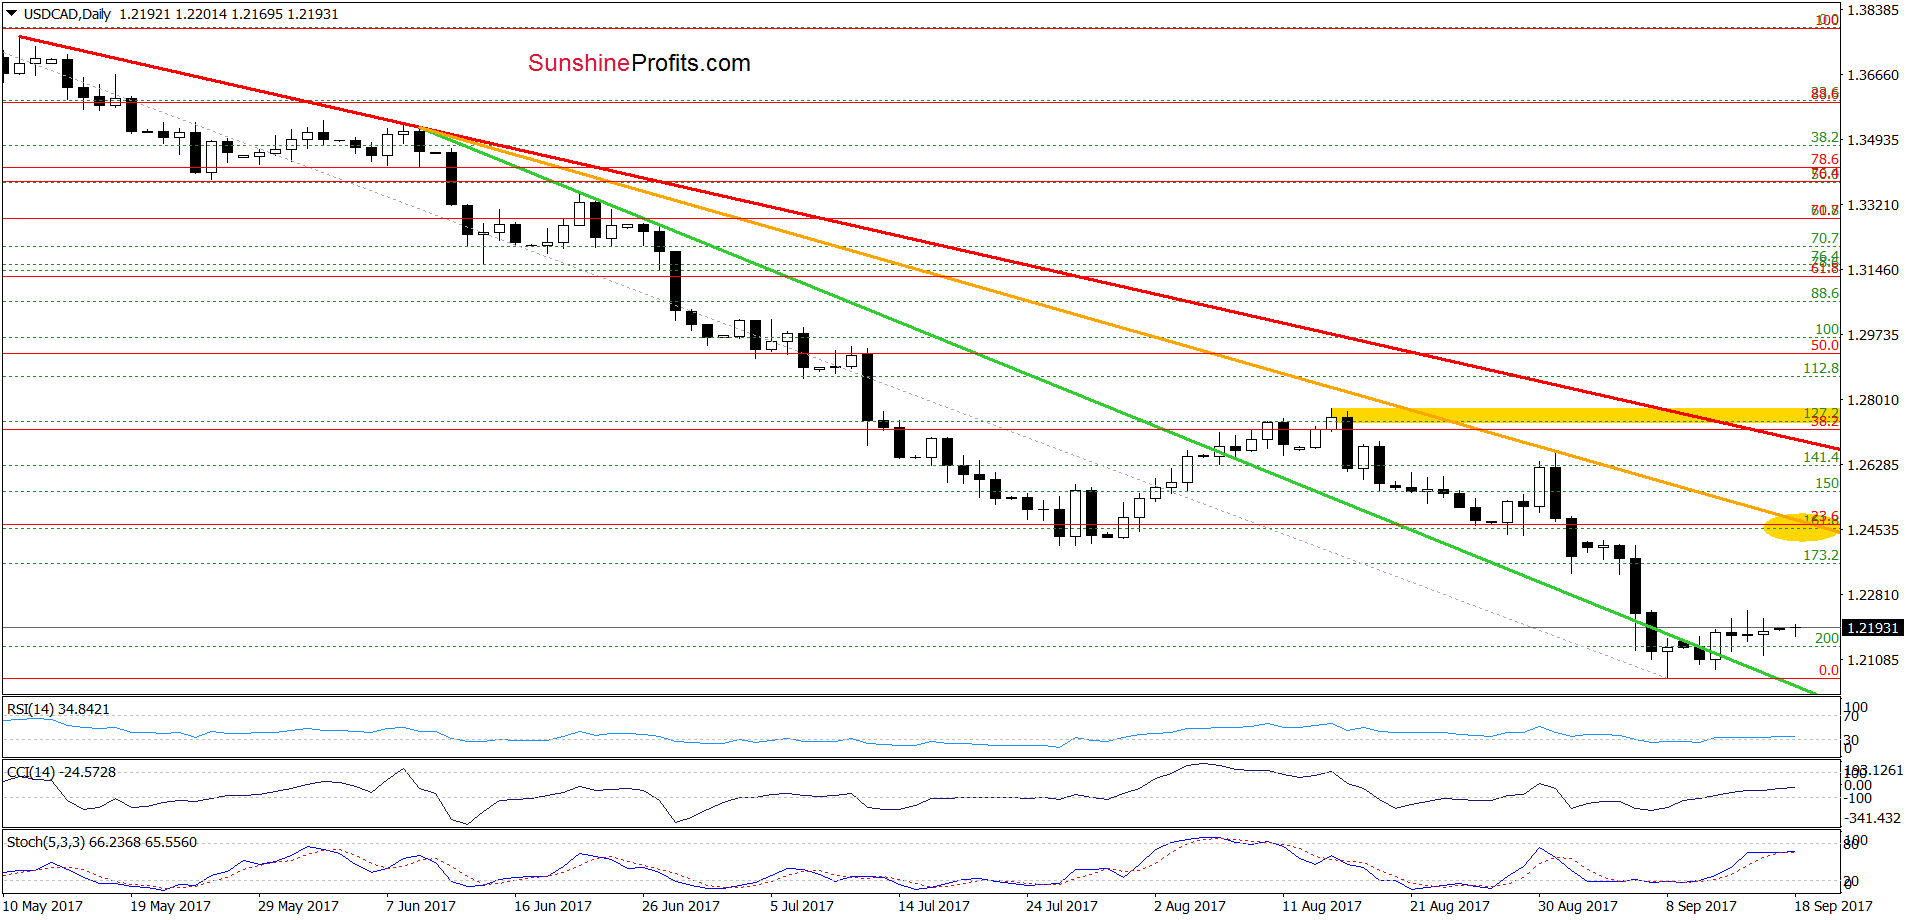Click the 2 Aug 2017 date label
1908x920 pixels.
(1190, 906)
